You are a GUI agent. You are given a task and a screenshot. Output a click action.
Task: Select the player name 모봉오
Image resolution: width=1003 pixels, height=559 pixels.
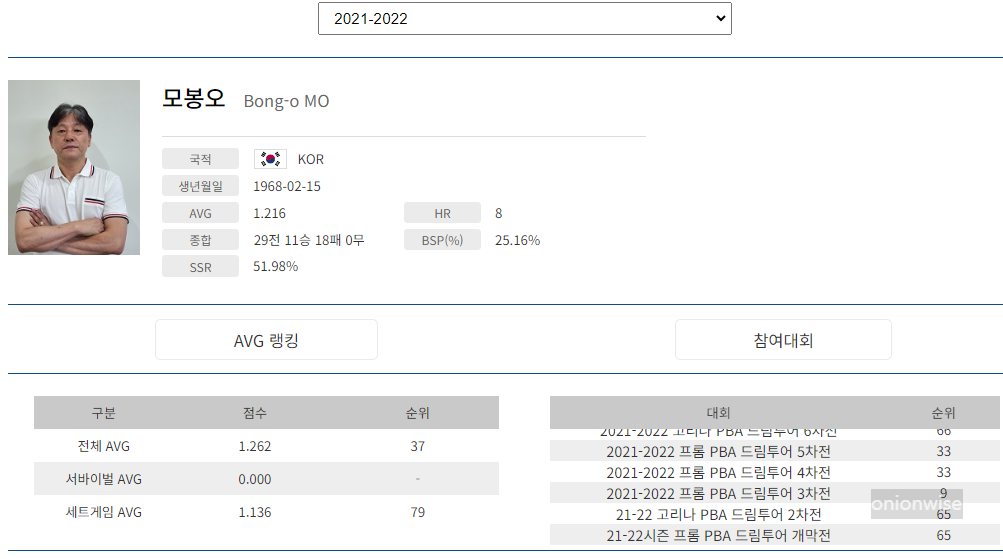(194, 98)
